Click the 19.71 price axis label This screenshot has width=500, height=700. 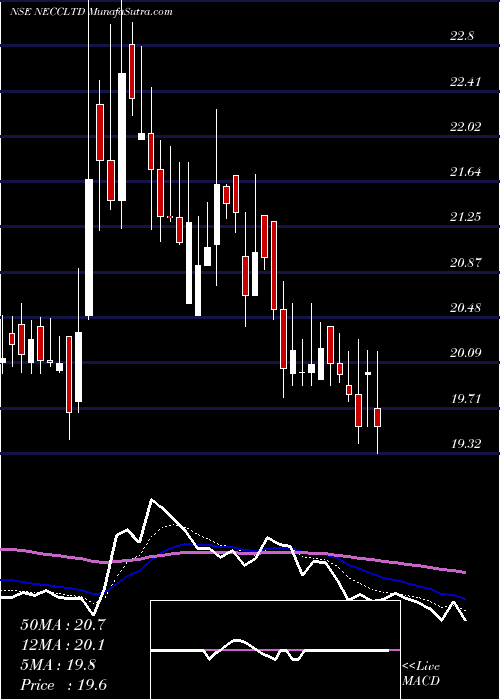click(465, 398)
